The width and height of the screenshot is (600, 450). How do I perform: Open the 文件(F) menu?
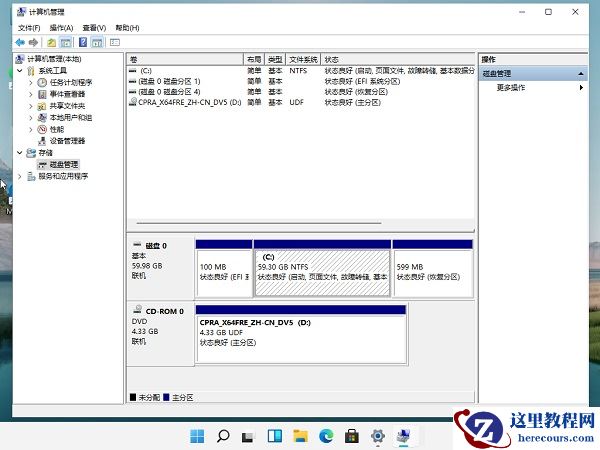pyautogui.click(x=29, y=28)
